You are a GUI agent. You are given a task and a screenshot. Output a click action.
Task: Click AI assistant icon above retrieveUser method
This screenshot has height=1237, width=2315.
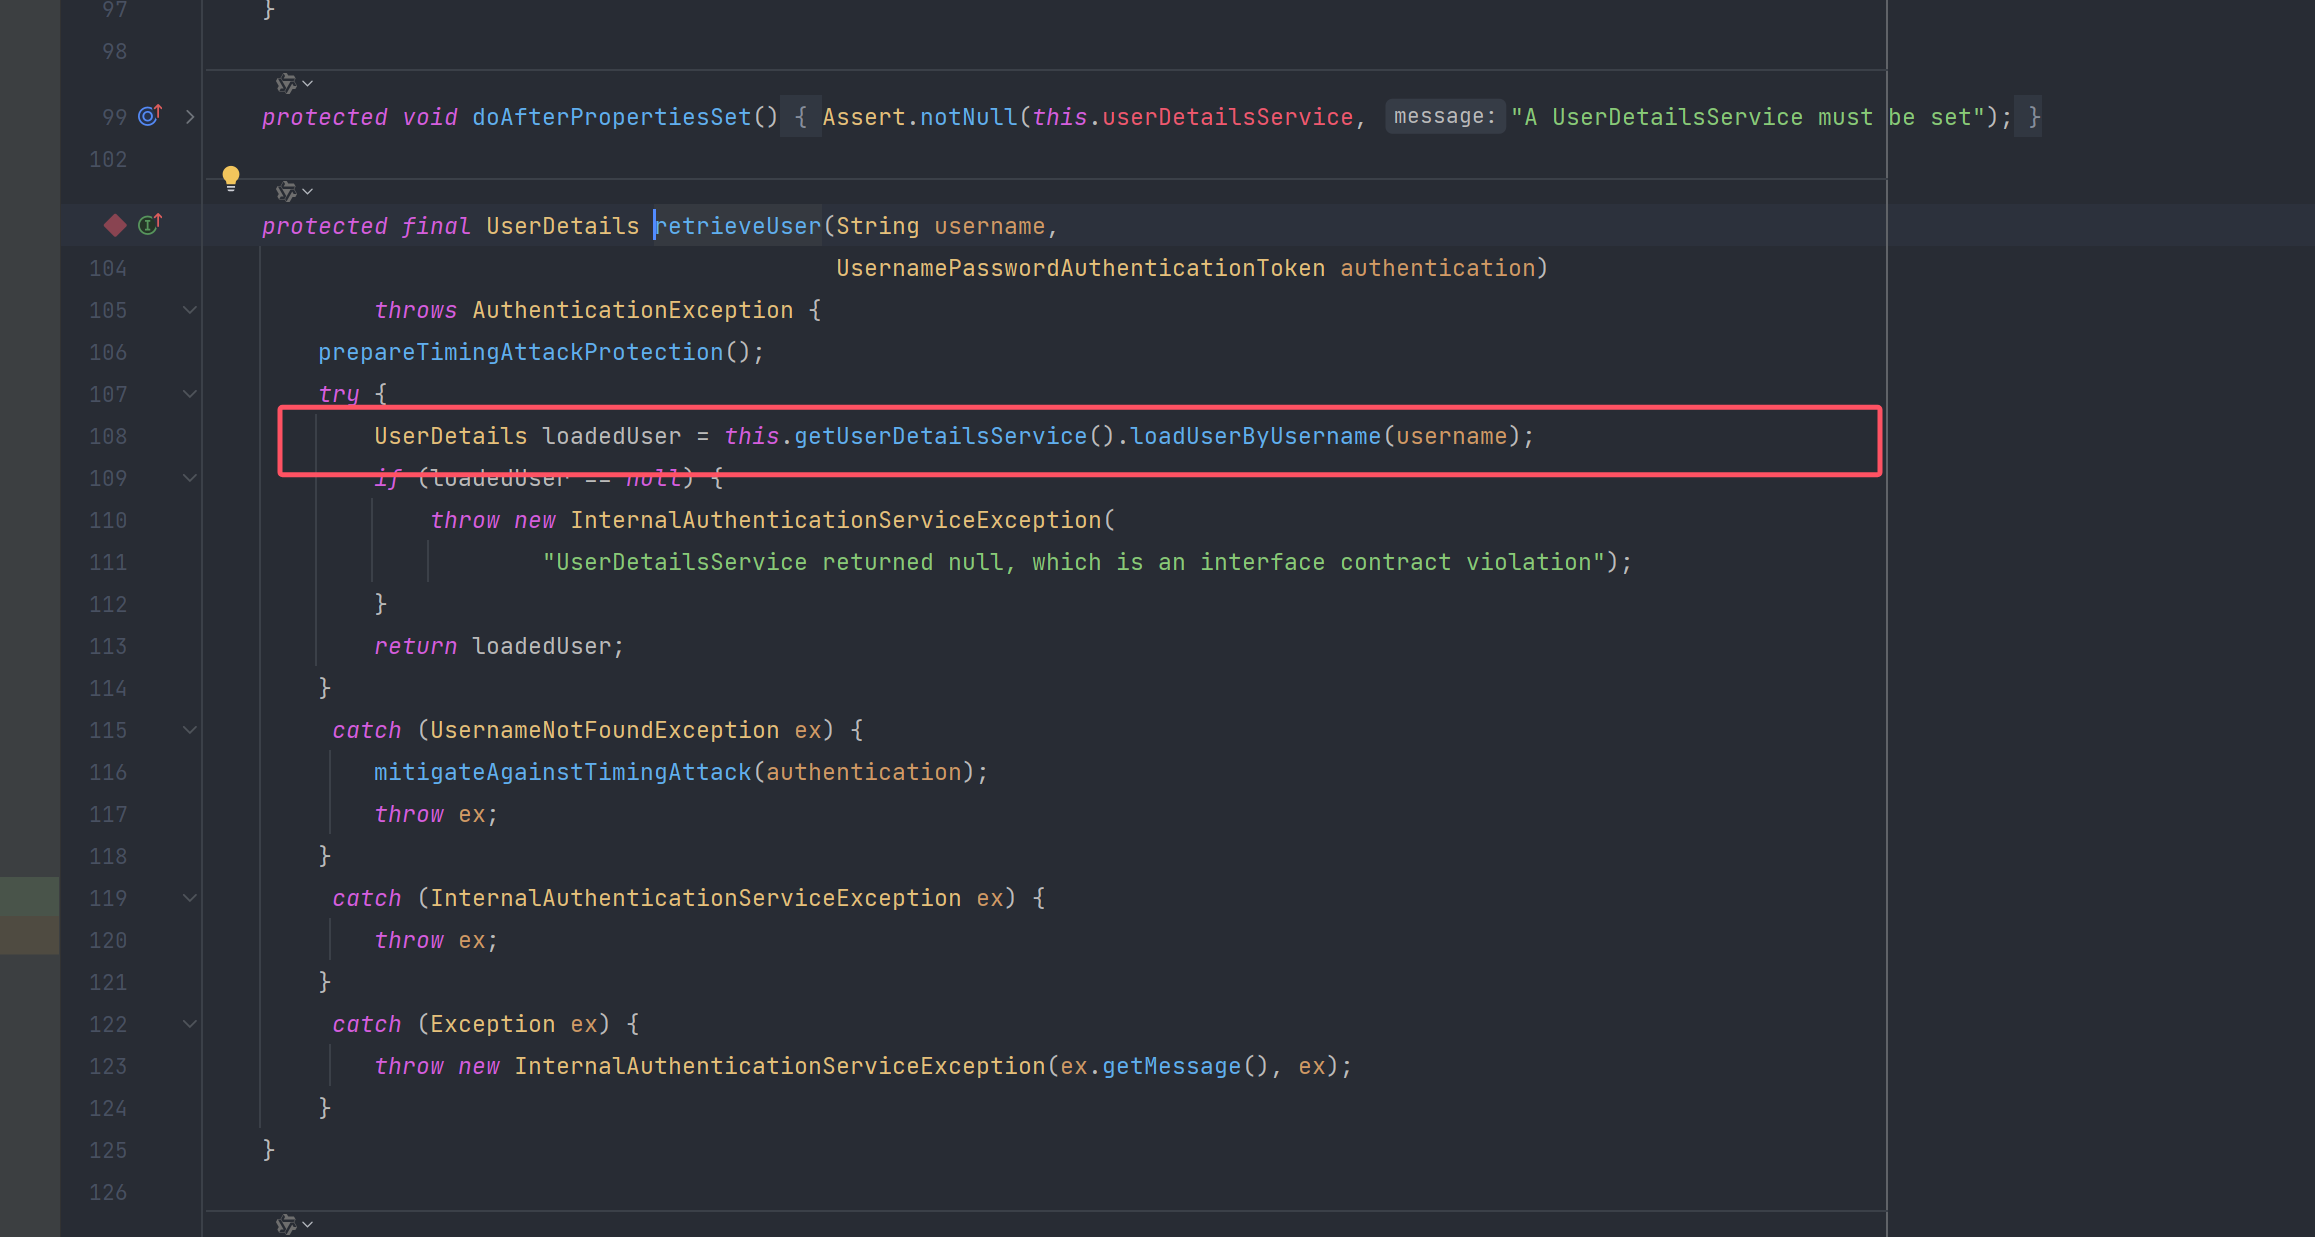pyautogui.click(x=286, y=191)
